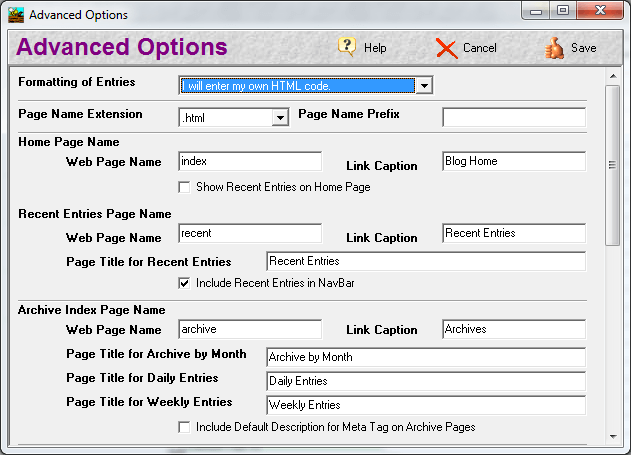This screenshot has height=455, width=631.
Task: Click the Cancel button label
Action: click(480, 48)
